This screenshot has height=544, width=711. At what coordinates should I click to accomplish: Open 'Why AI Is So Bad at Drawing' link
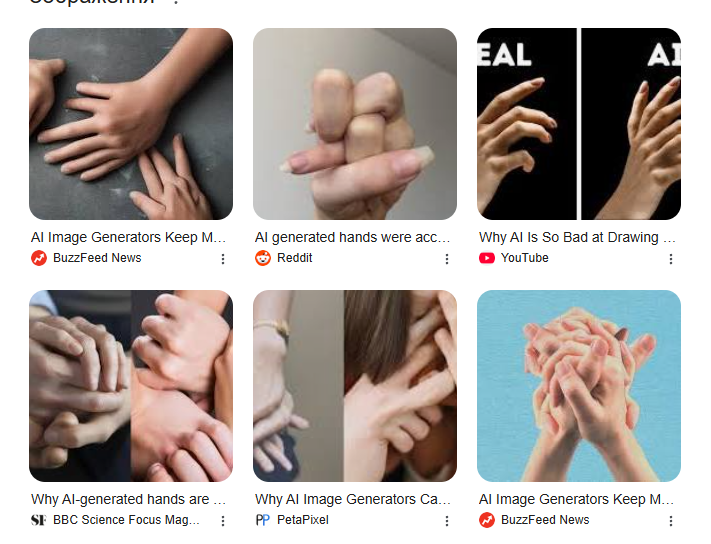[x=577, y=237]
